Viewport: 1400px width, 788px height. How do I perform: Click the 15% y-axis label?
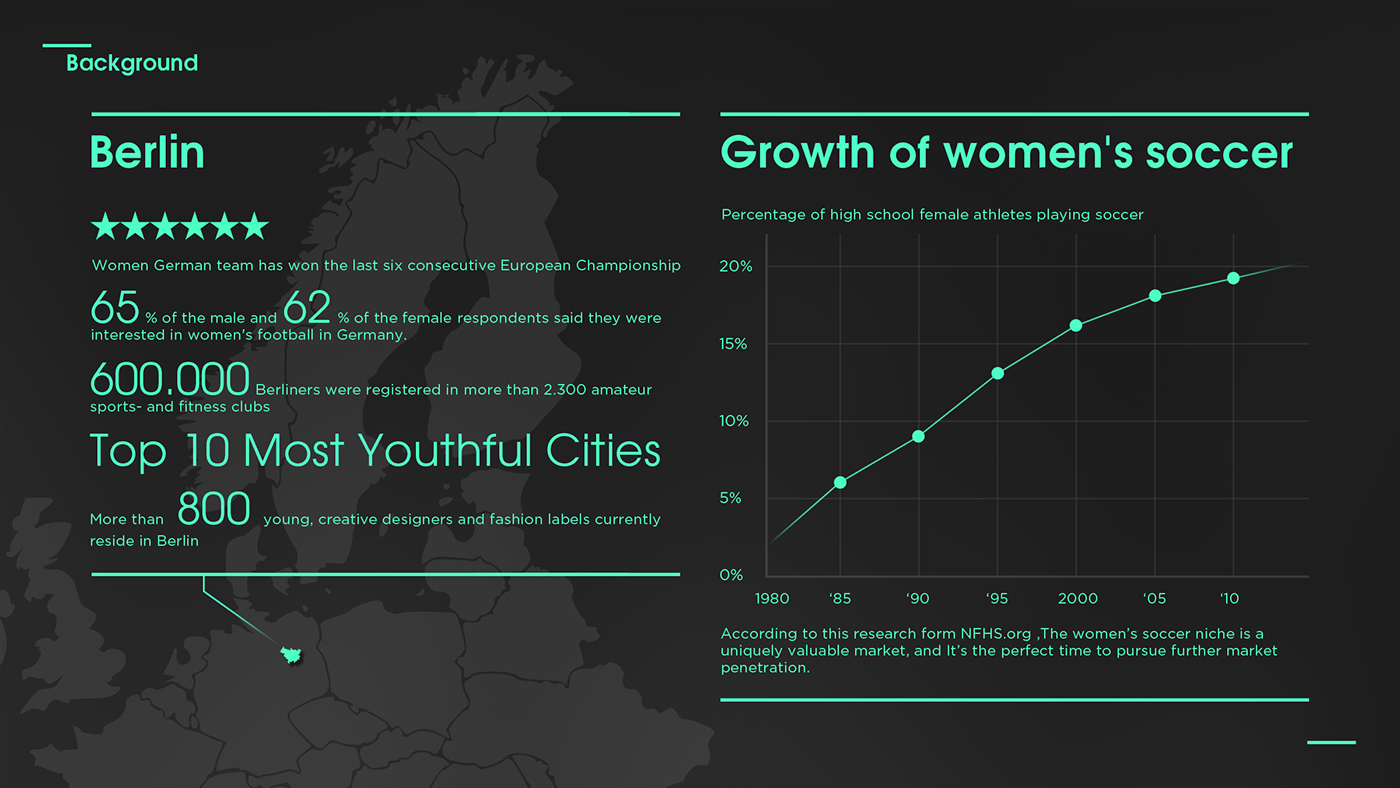735,344
